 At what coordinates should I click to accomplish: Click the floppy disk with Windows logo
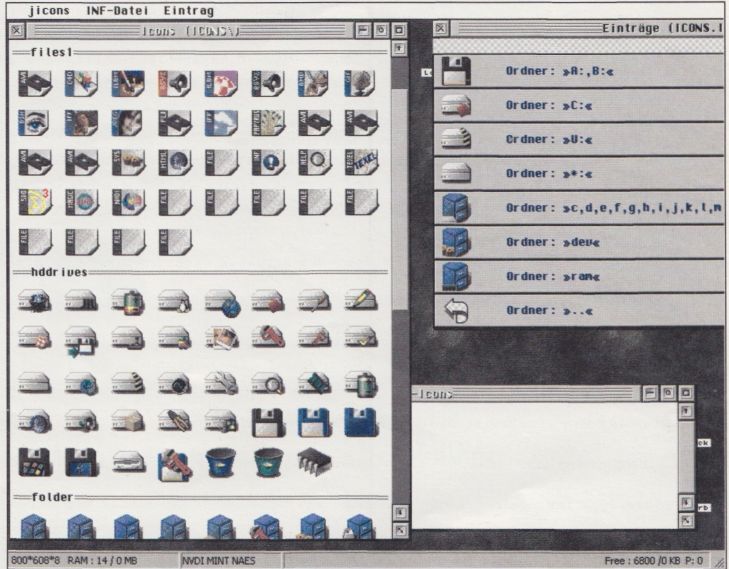pos(35,461)
